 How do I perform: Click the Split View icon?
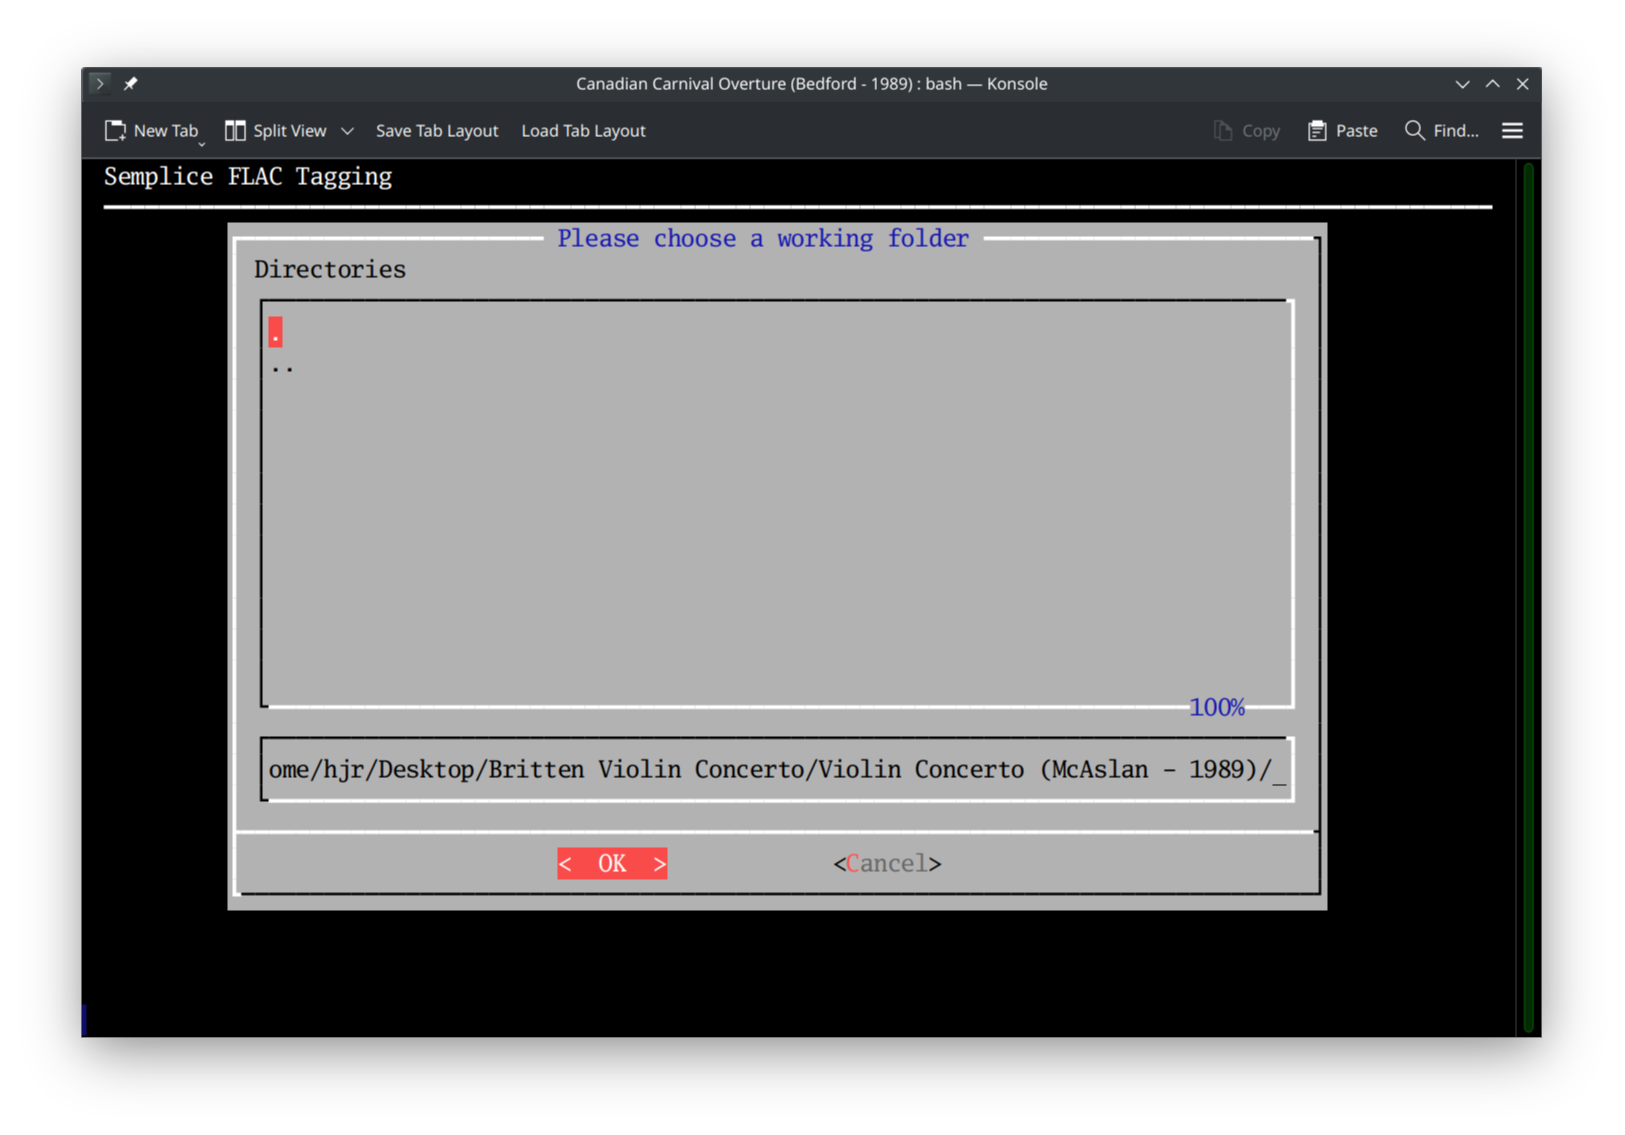click(236, 130)
